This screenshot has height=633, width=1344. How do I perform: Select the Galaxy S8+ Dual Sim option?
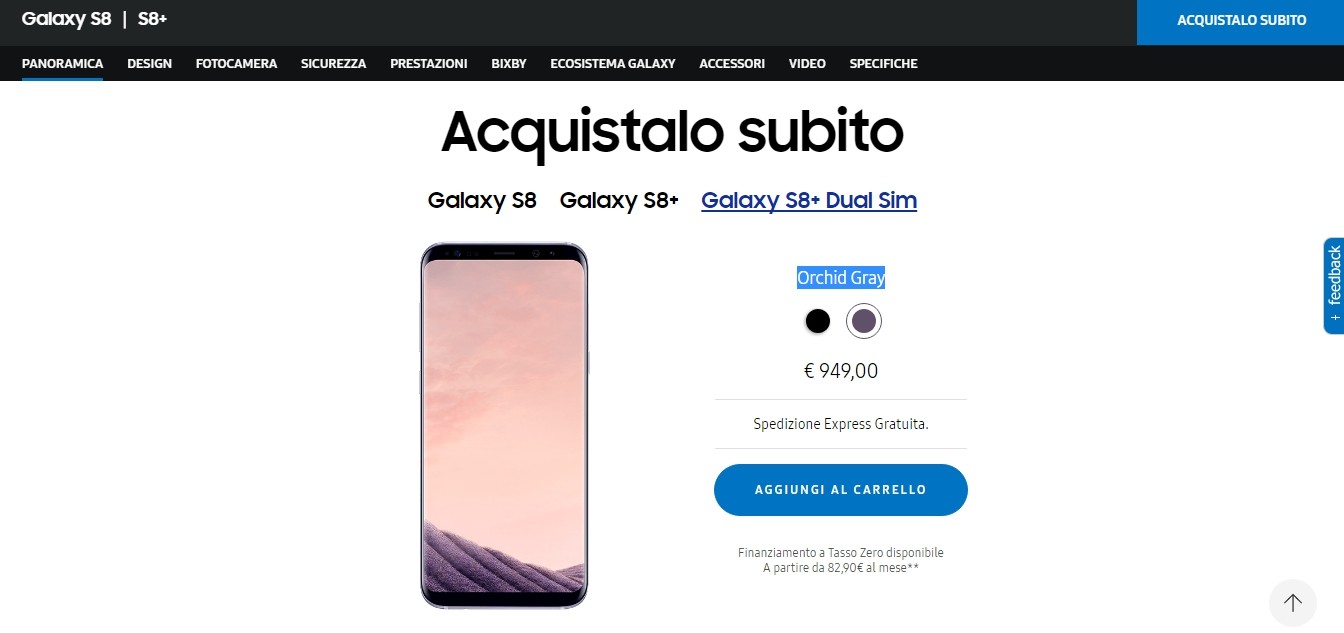(809, 200)
